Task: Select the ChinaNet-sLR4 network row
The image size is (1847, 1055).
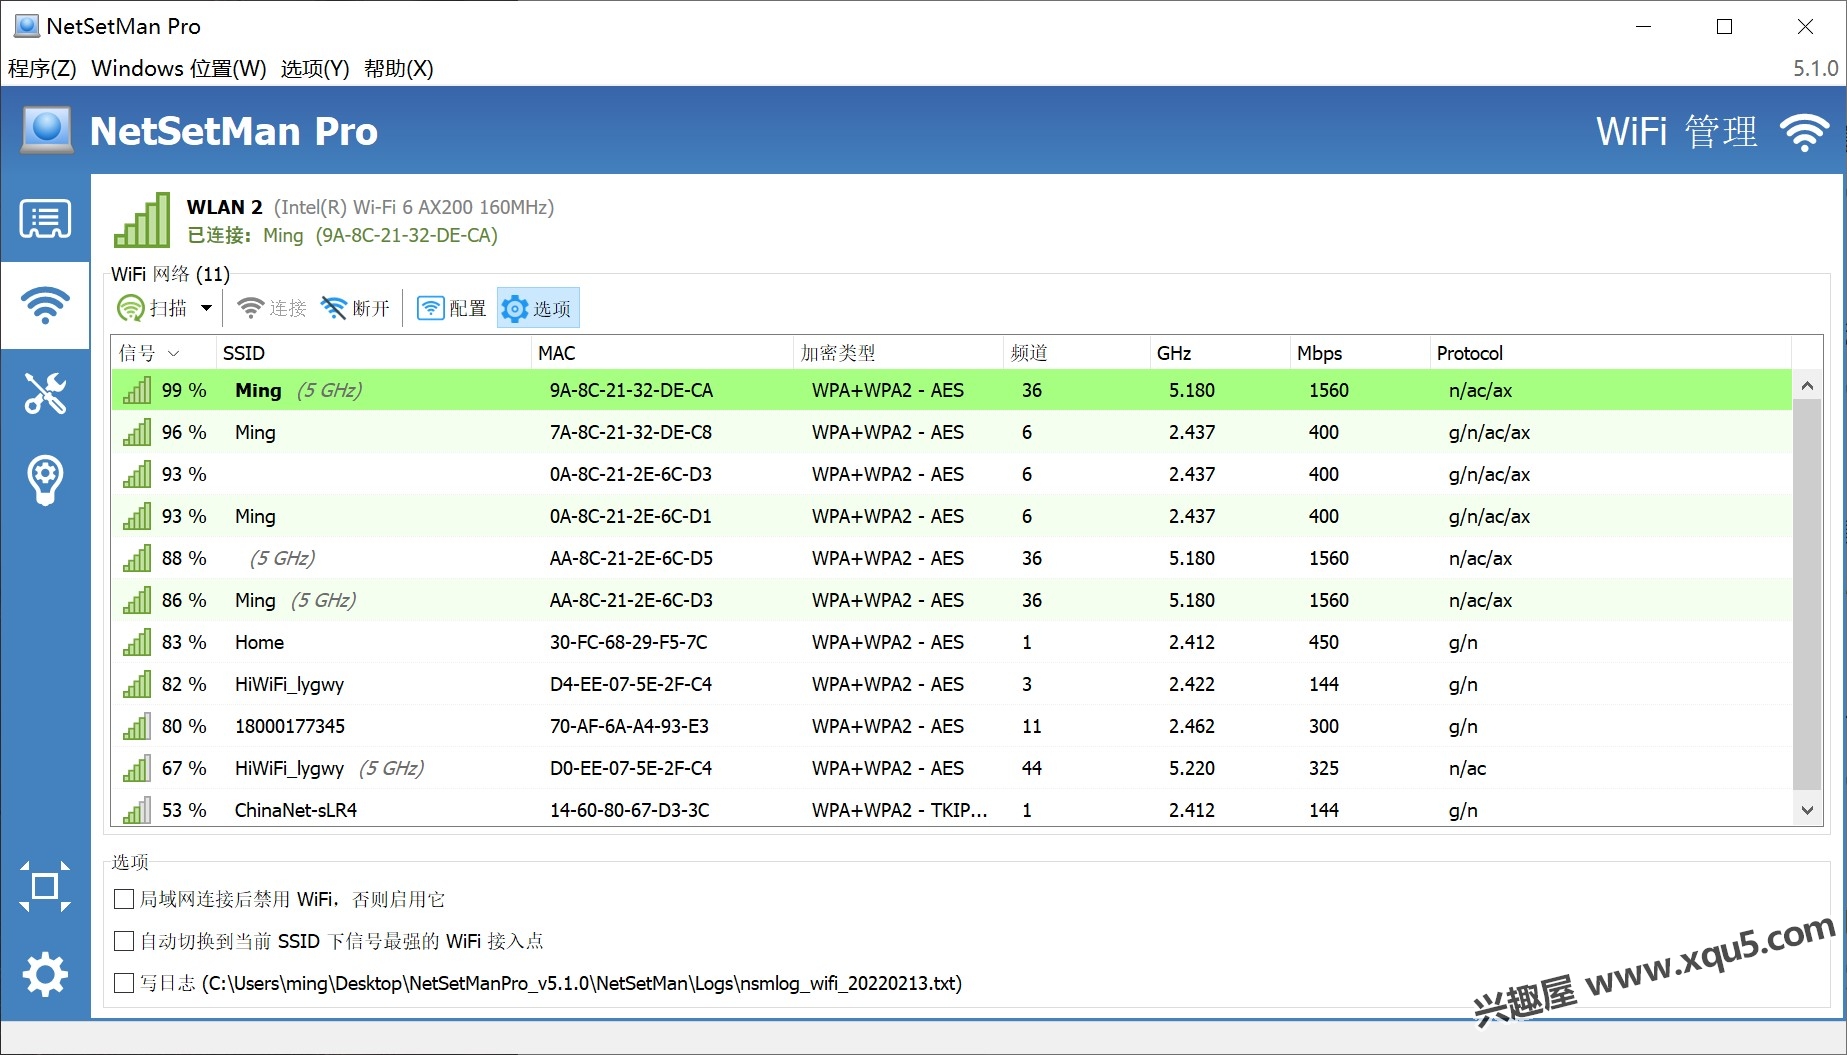Action: (951, 809)
